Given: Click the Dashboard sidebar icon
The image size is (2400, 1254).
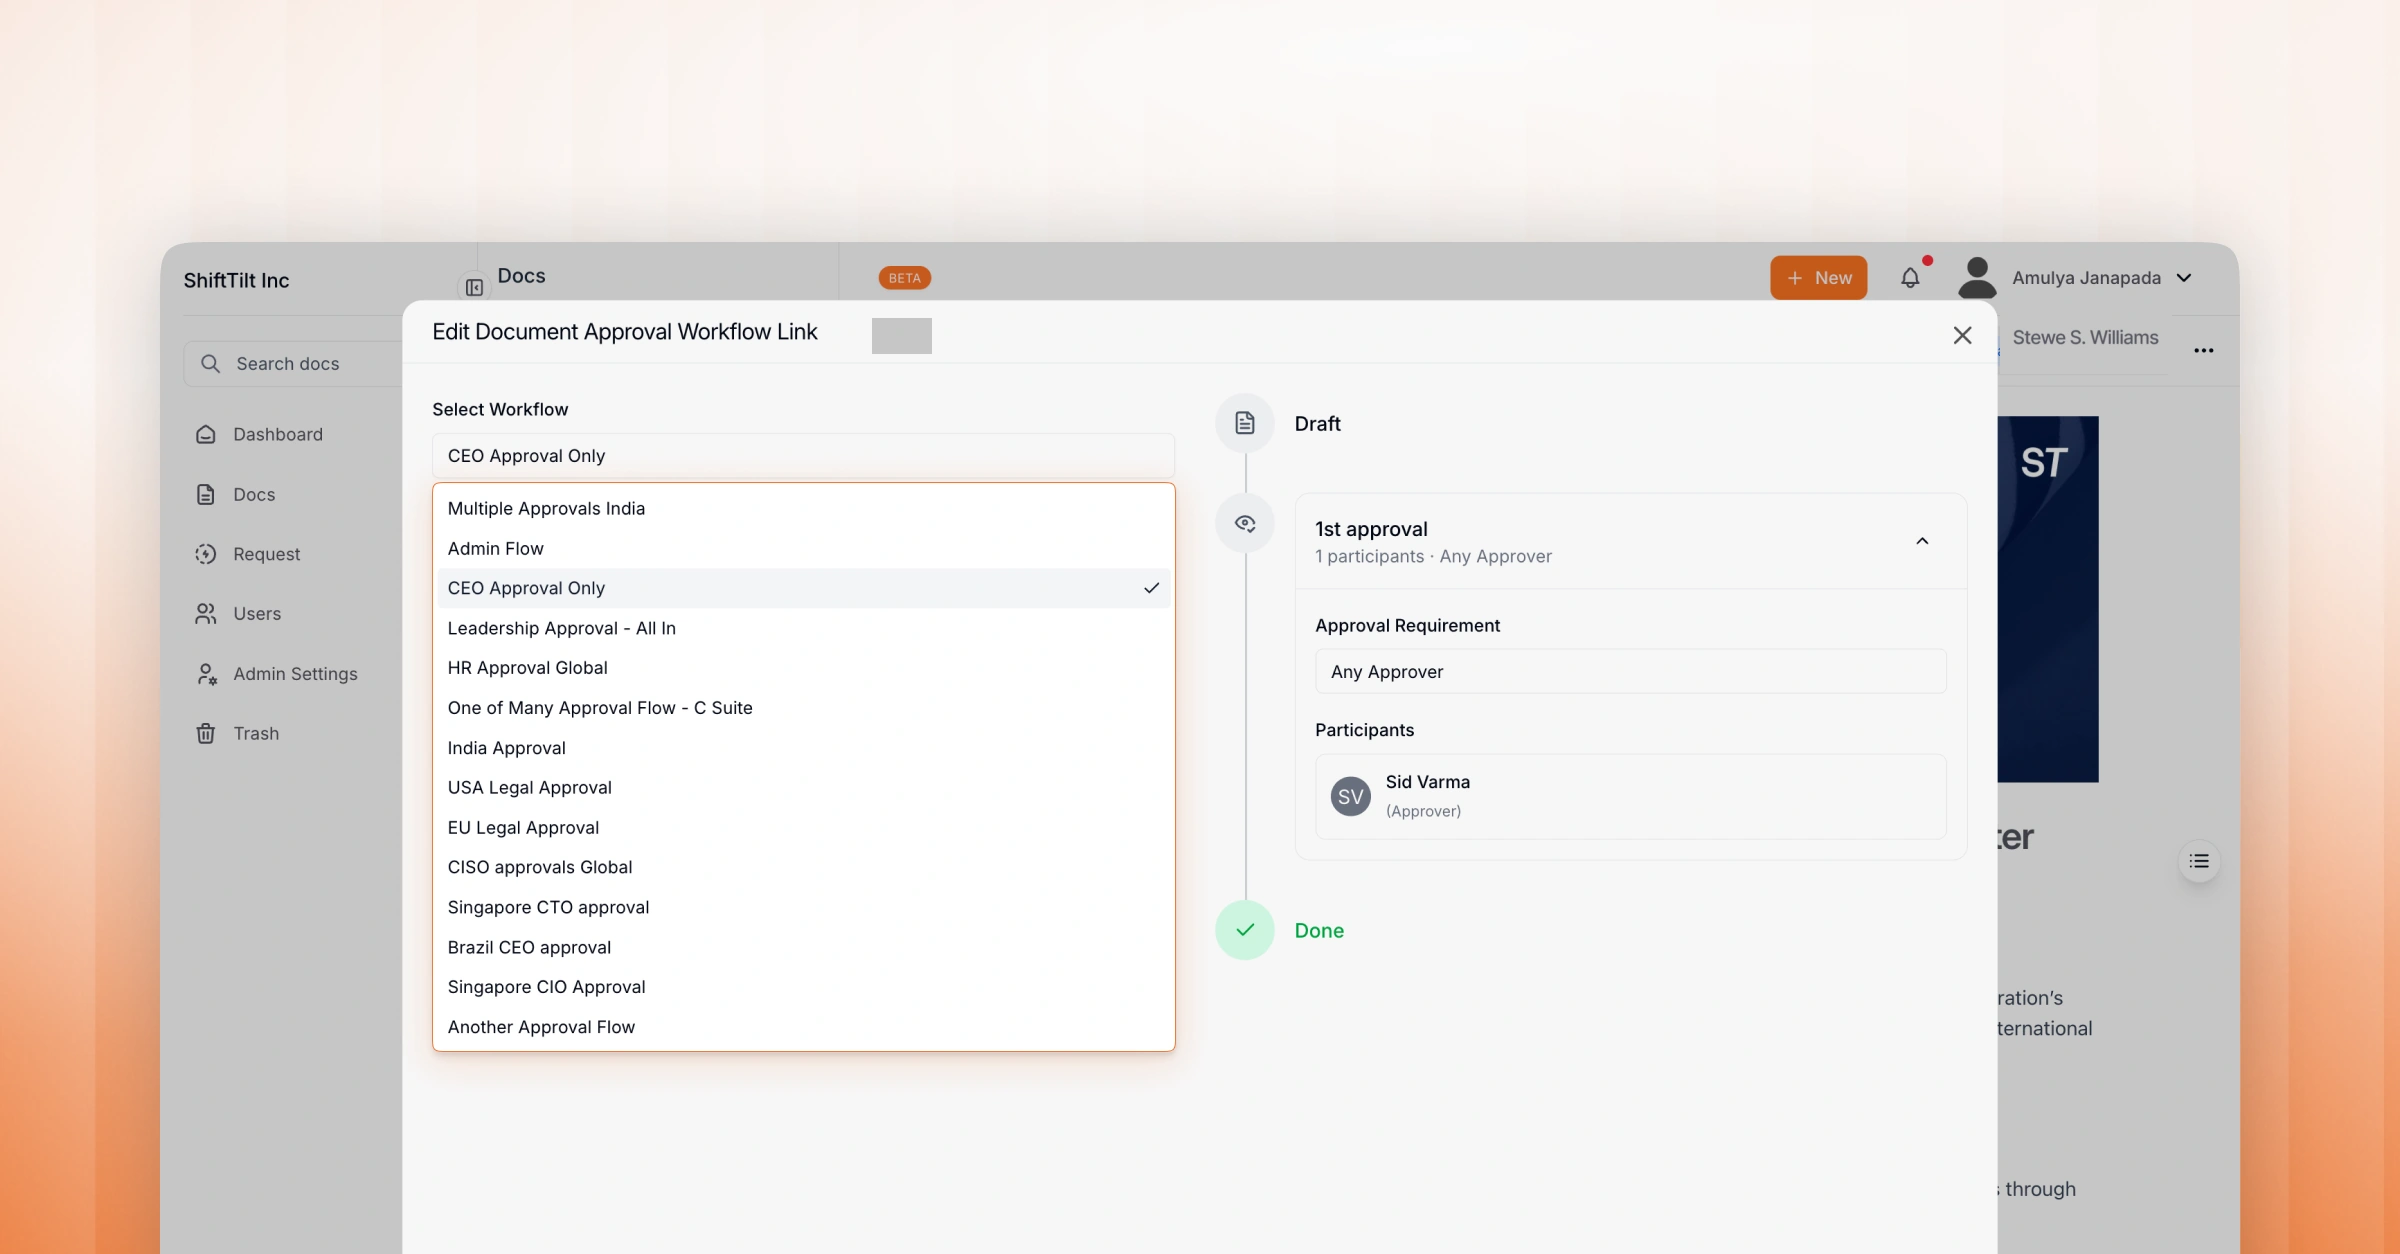Looking at the screenshot, I should (x=206, y=434).
